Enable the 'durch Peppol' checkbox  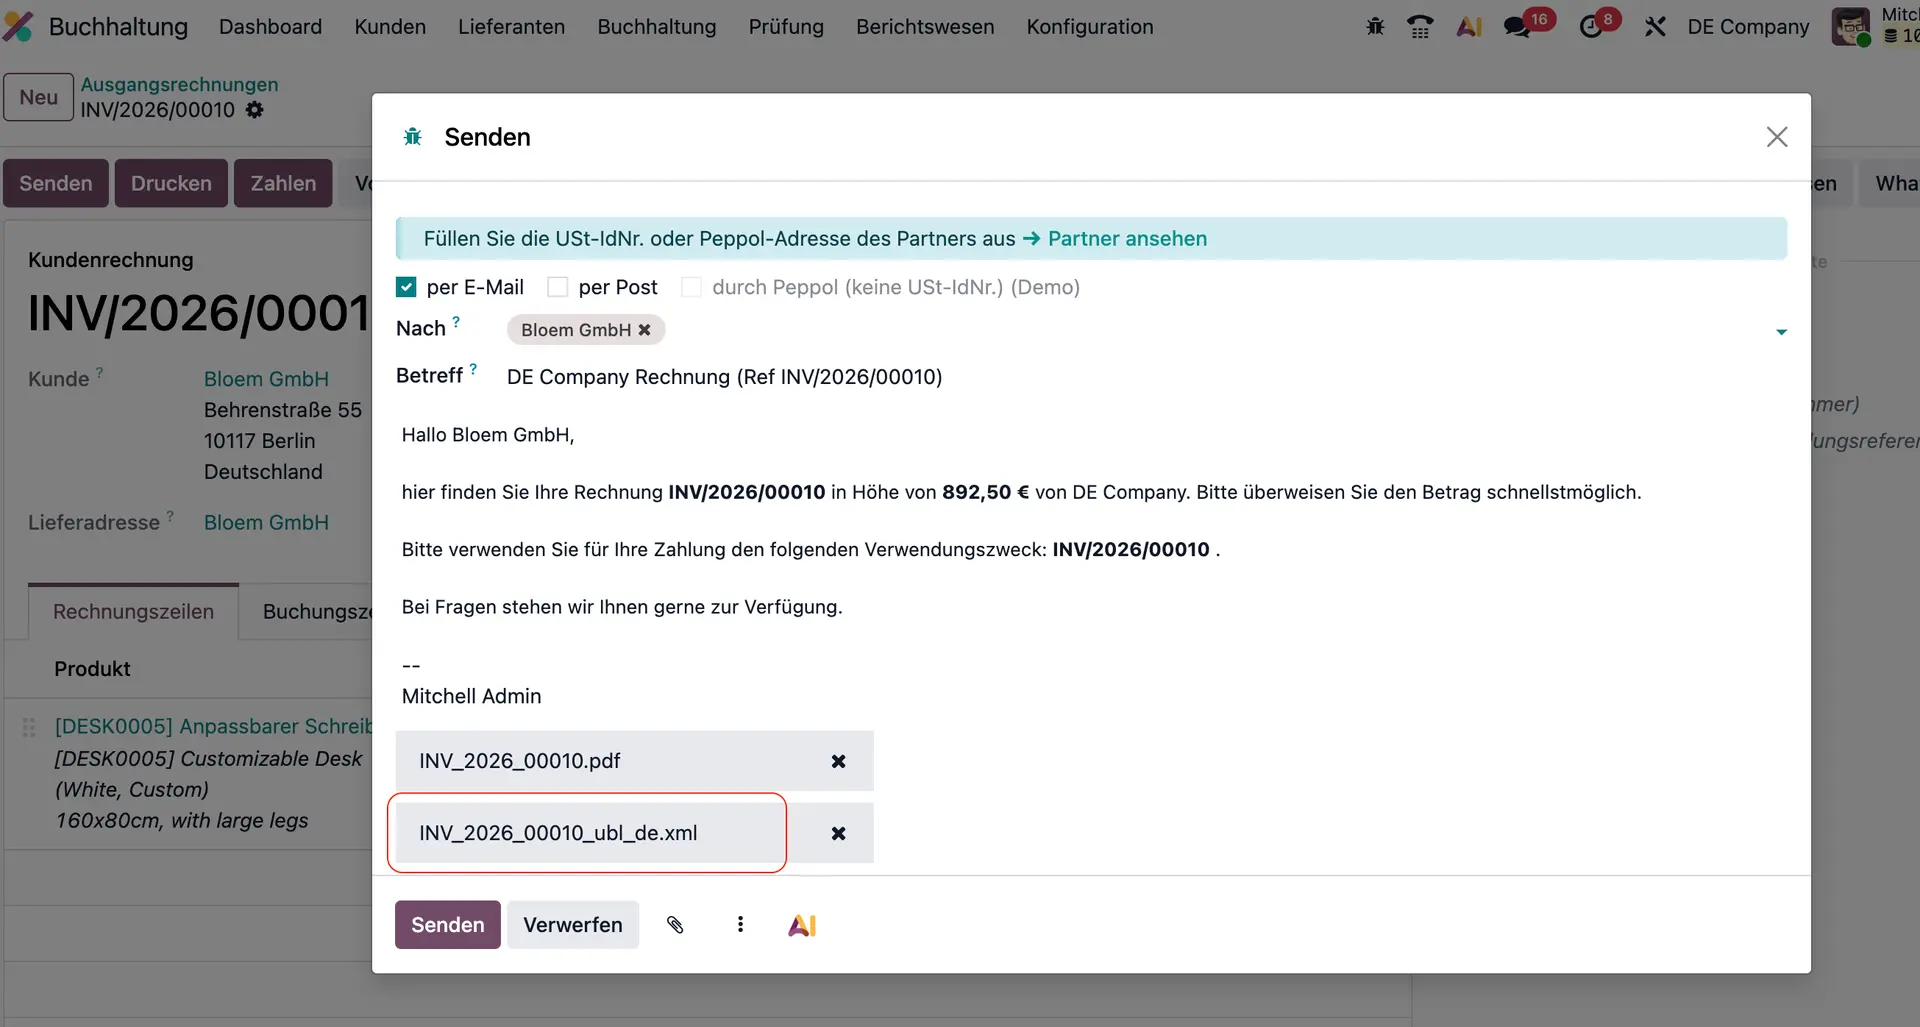click(691, 287)
